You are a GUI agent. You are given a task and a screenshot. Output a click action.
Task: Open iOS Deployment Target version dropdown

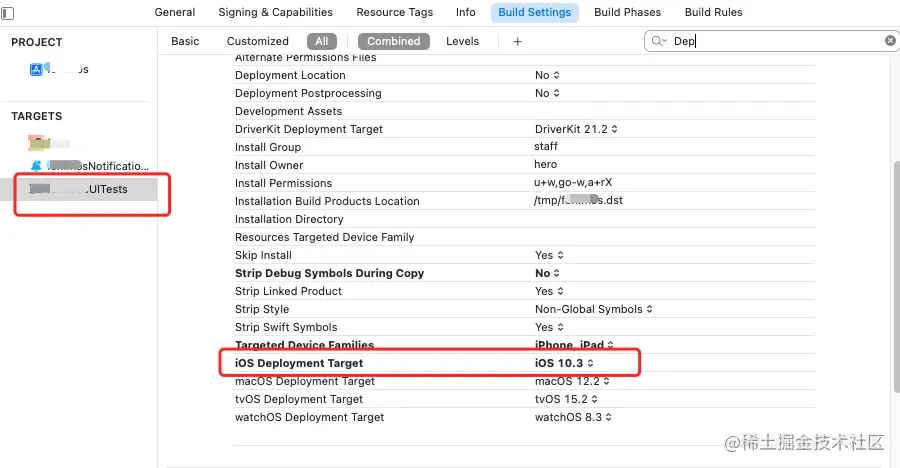coord(565,363)
